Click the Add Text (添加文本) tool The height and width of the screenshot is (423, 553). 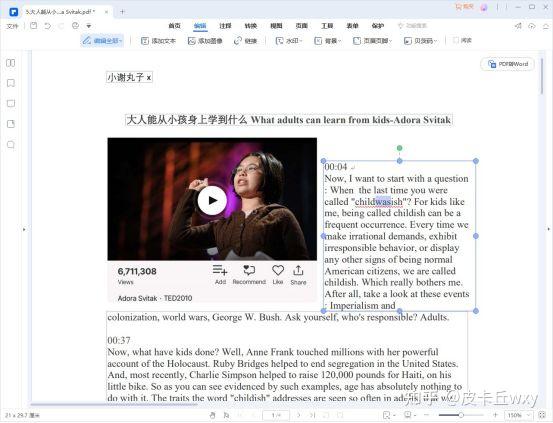(158, 41)
